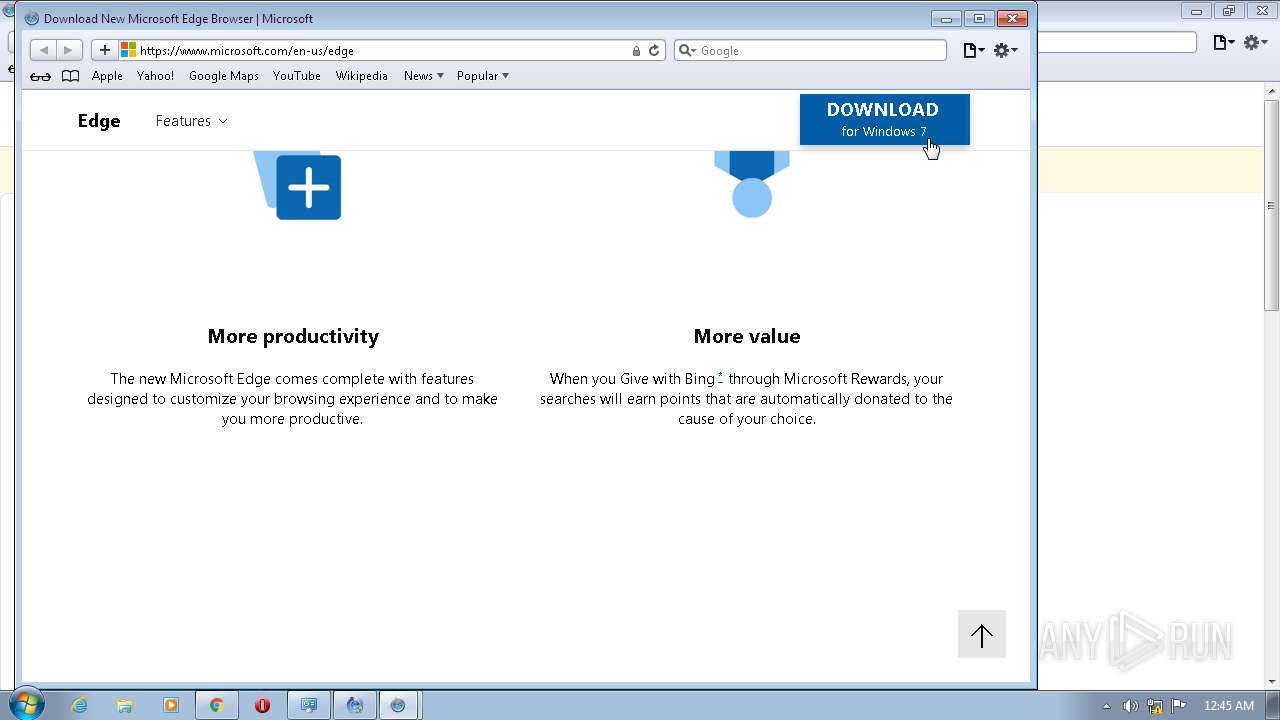1280x720 pixels.
Task: Go forward using Safari's forward arrow
Action: [x=68, y=50]
